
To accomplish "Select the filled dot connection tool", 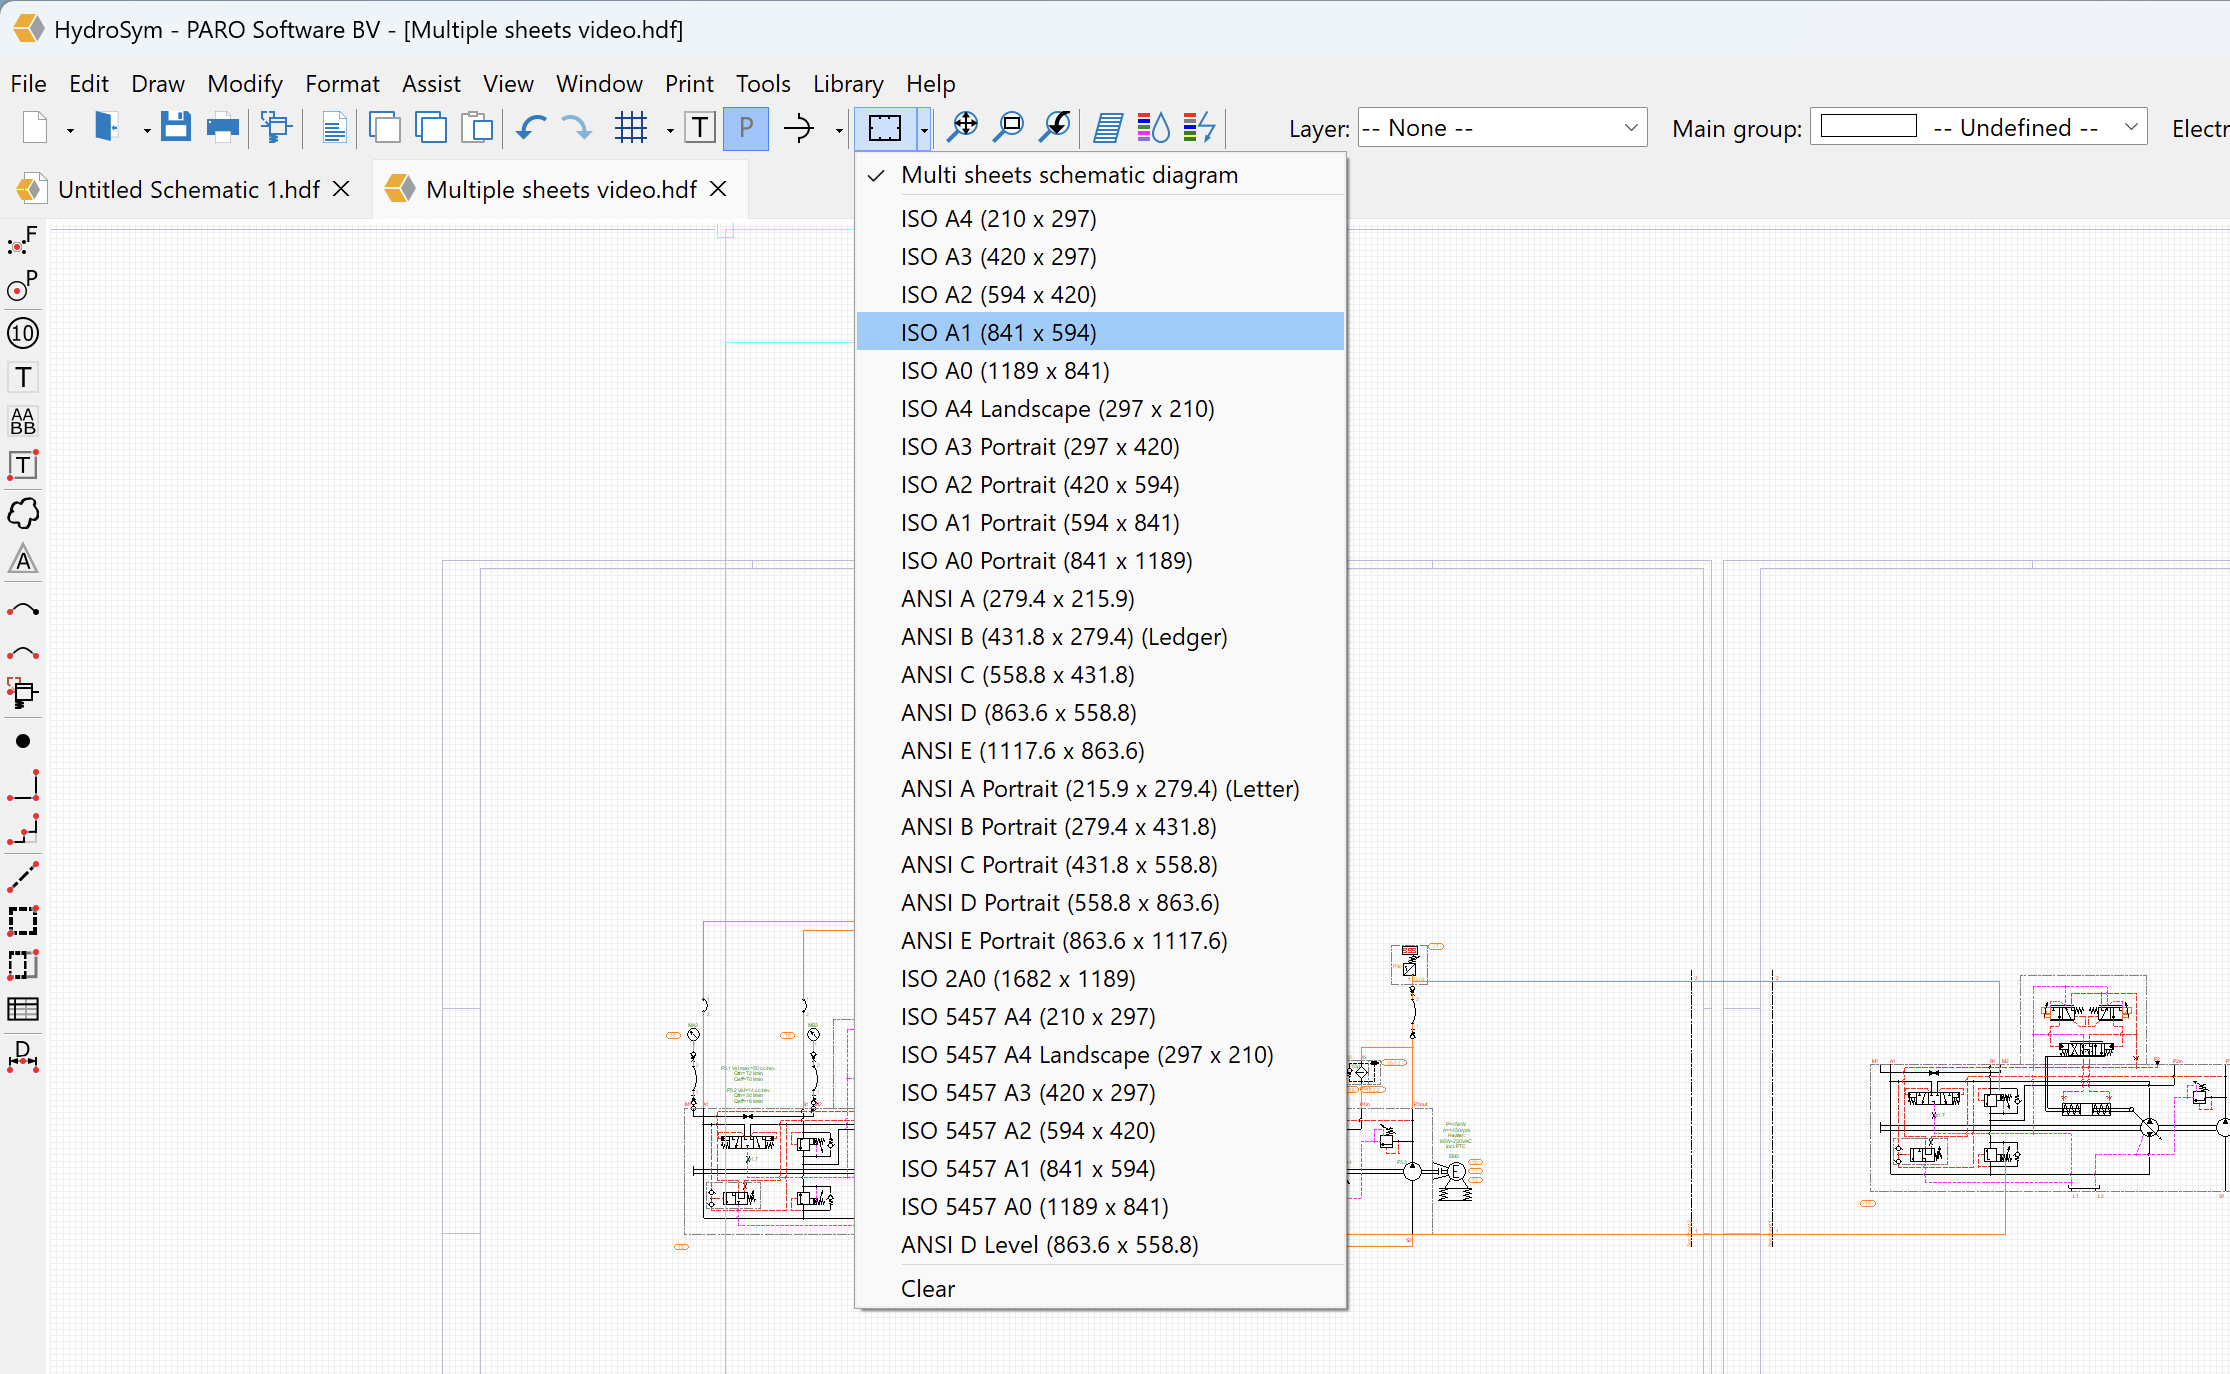I will 23,741.
